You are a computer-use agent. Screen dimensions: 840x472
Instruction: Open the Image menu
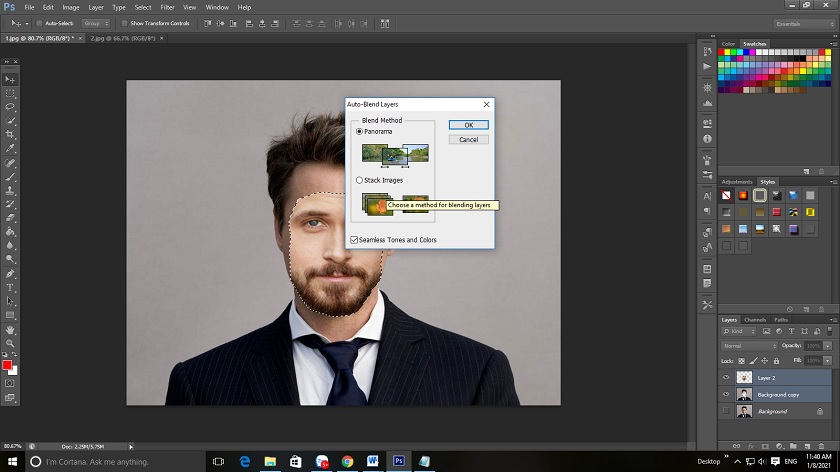pyautogui.click(x=71, y=8)
